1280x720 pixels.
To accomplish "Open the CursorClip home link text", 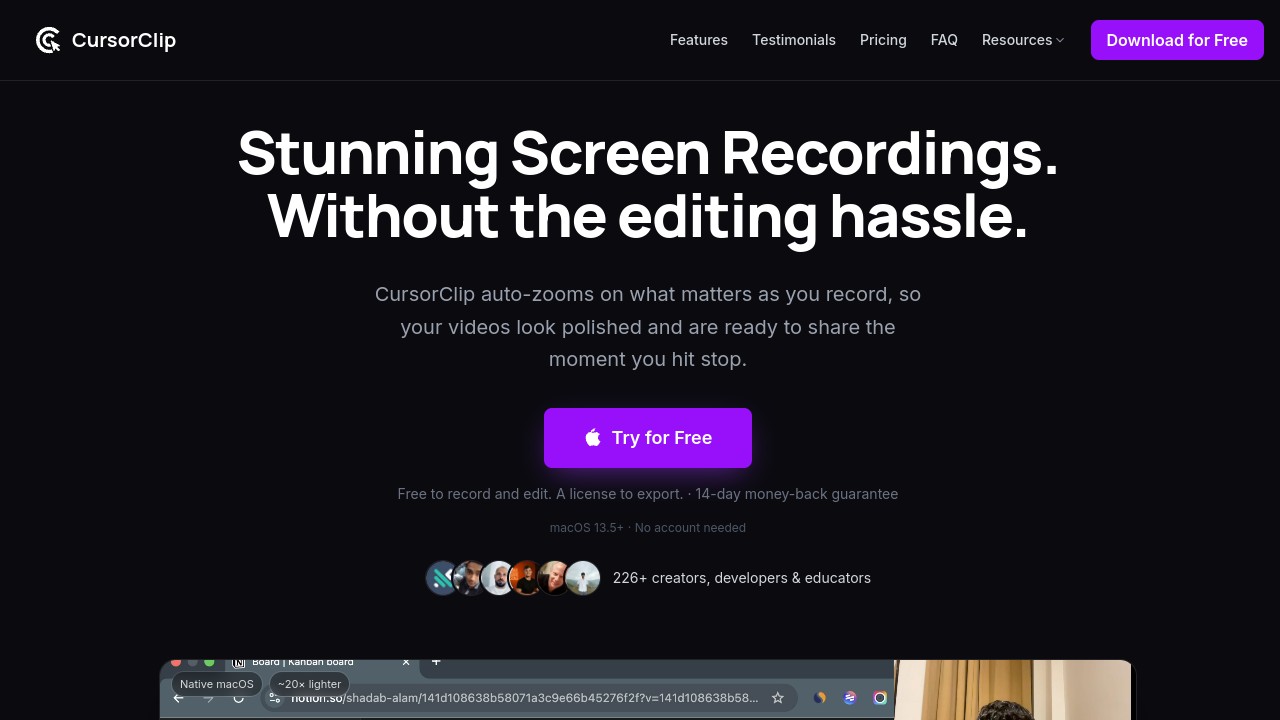I will (x=124, y=40).
